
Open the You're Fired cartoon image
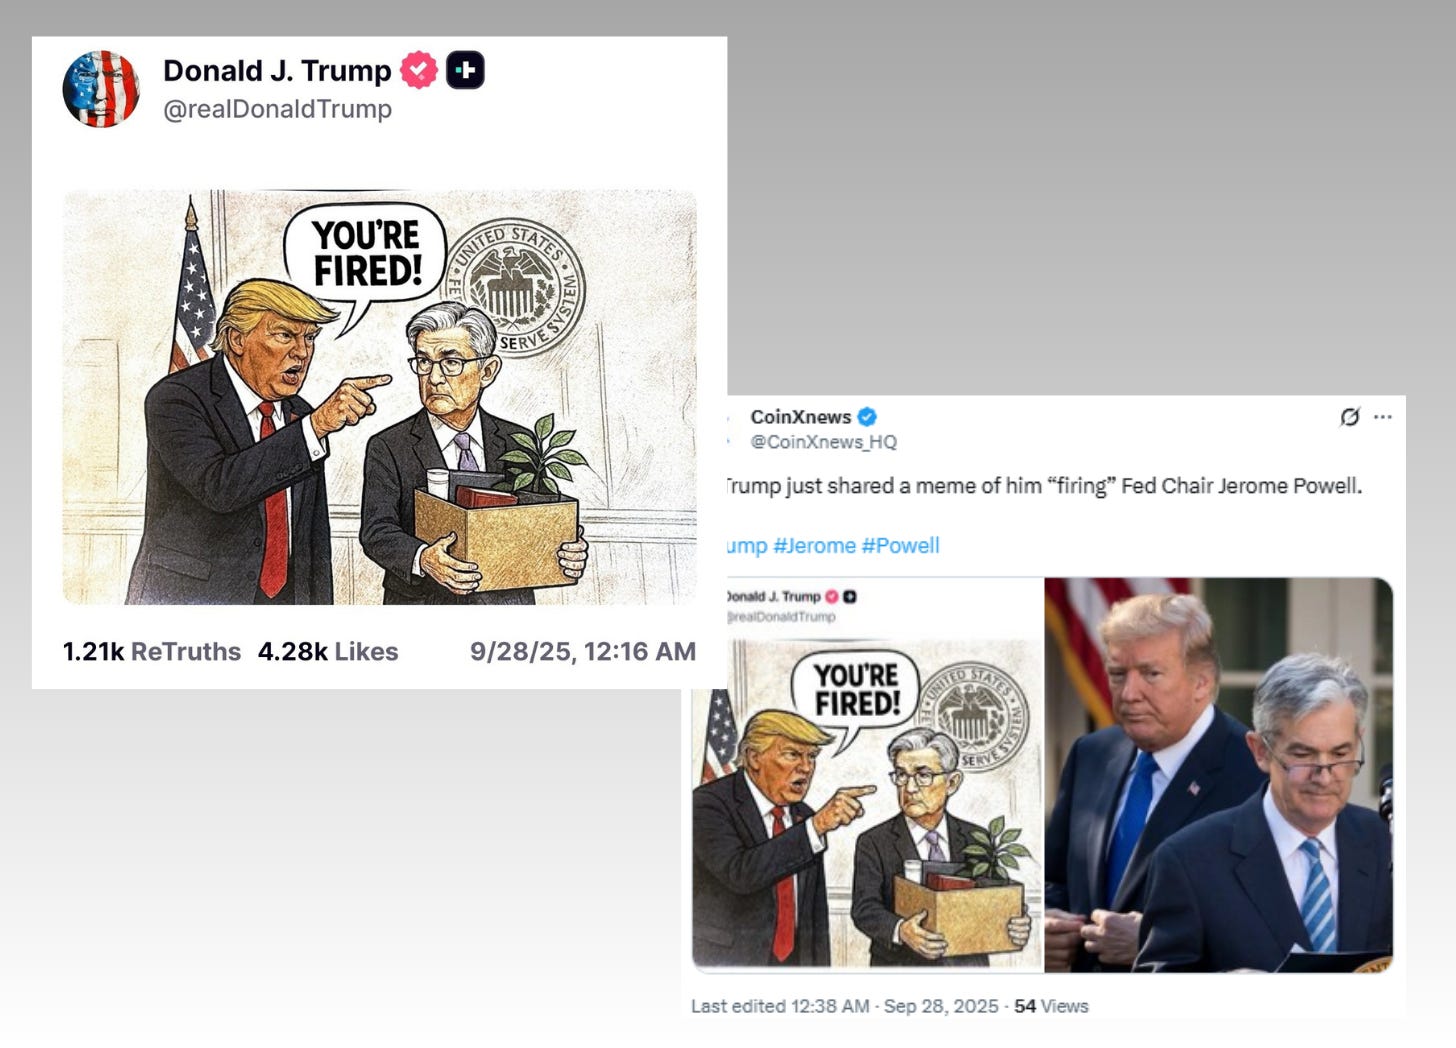[380, 397]
